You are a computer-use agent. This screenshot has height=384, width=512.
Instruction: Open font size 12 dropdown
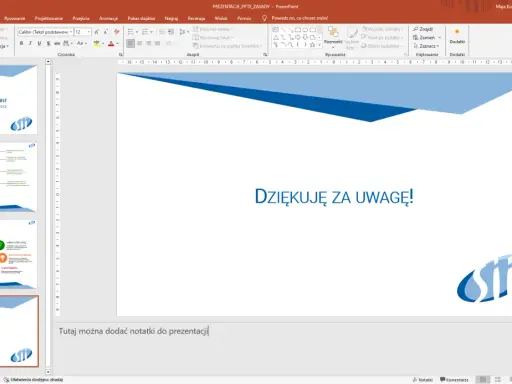pyautogui.click(x=89, y=32)
